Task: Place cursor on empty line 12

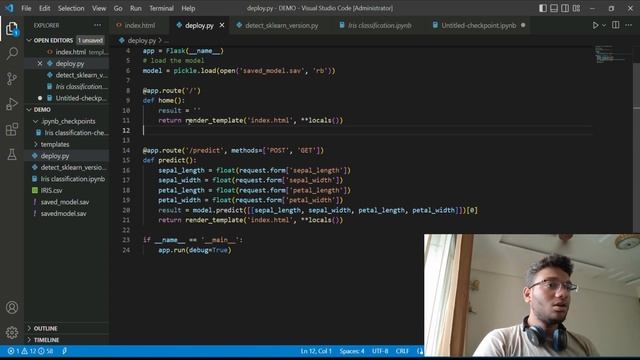Action: (367, 131)
